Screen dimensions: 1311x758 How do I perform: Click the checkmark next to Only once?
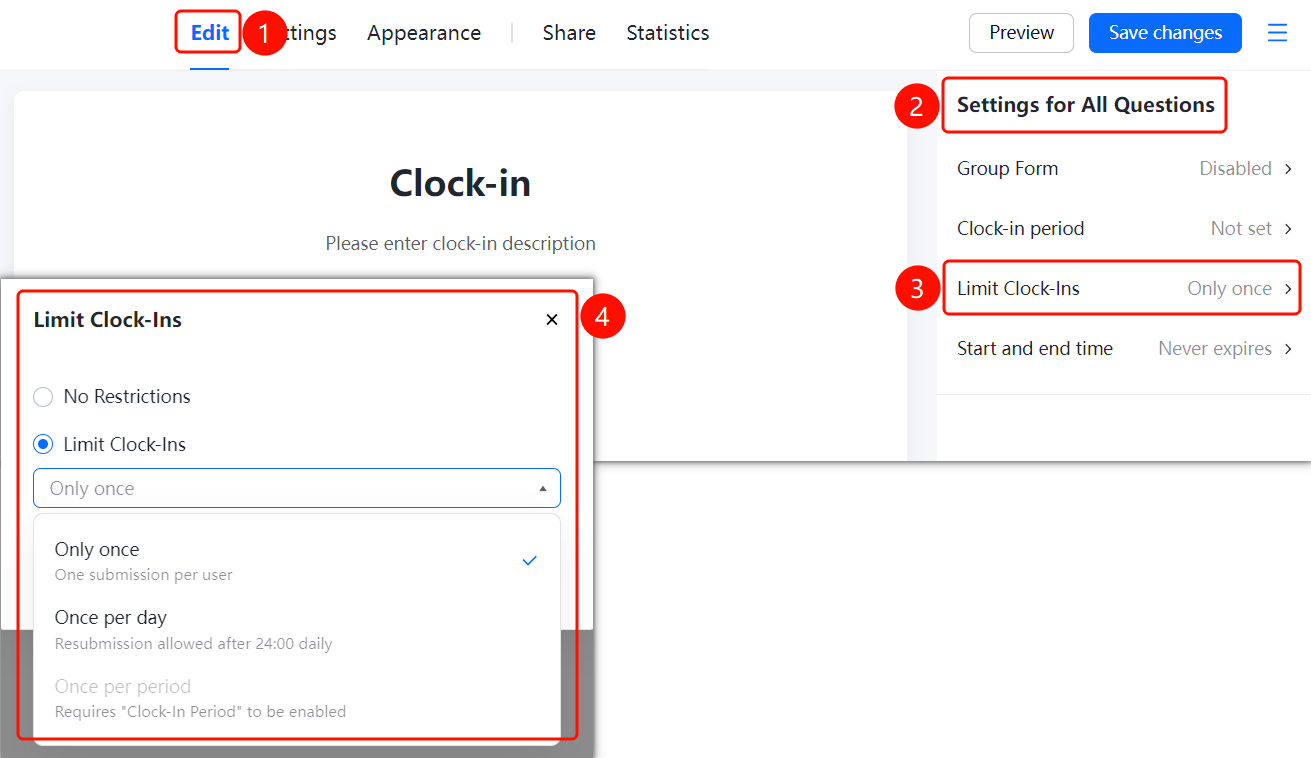[530, 561]
